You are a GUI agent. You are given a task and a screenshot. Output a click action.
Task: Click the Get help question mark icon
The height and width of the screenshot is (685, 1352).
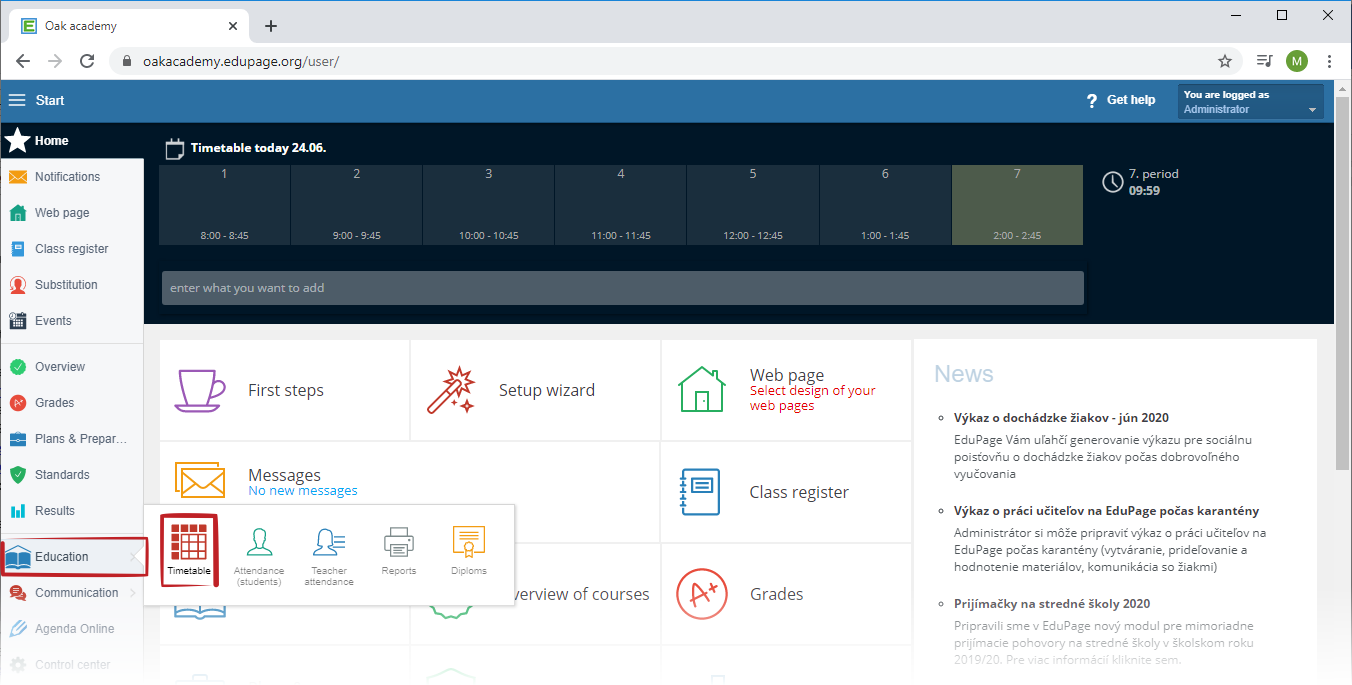(x=1092, y=100)
